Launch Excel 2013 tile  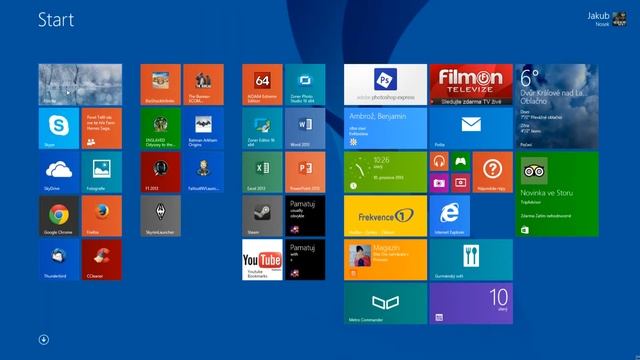pyautogui.click(x=262, y=172)
